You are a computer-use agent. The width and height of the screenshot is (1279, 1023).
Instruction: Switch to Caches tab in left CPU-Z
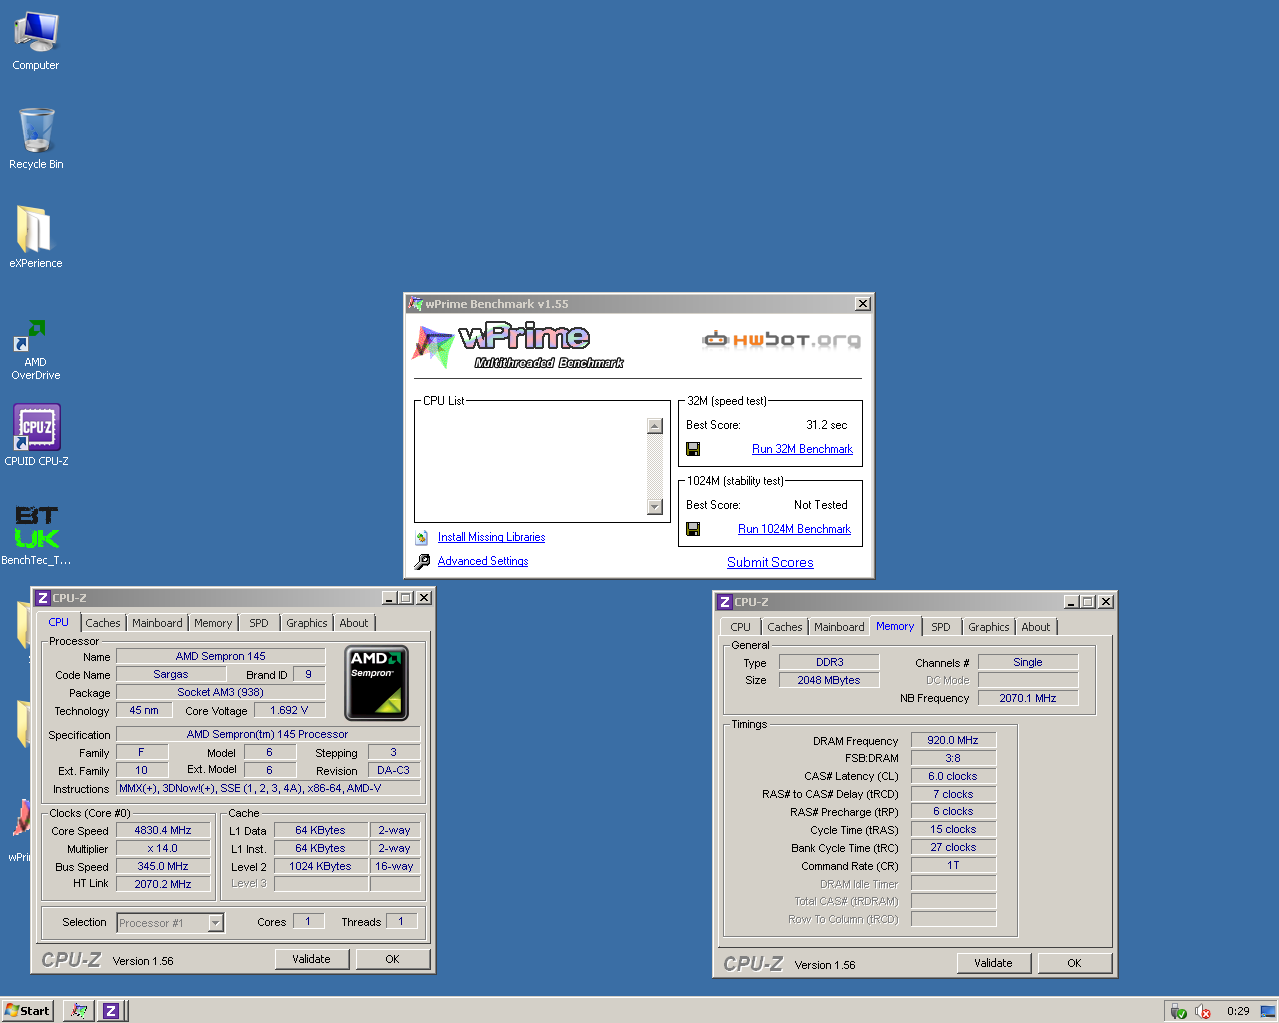(x=103, y=623)
